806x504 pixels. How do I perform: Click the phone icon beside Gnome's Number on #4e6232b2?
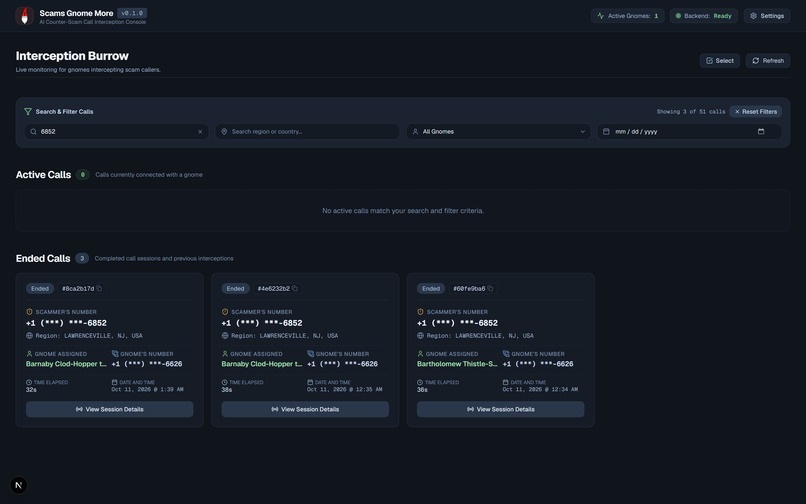(310, 353)
